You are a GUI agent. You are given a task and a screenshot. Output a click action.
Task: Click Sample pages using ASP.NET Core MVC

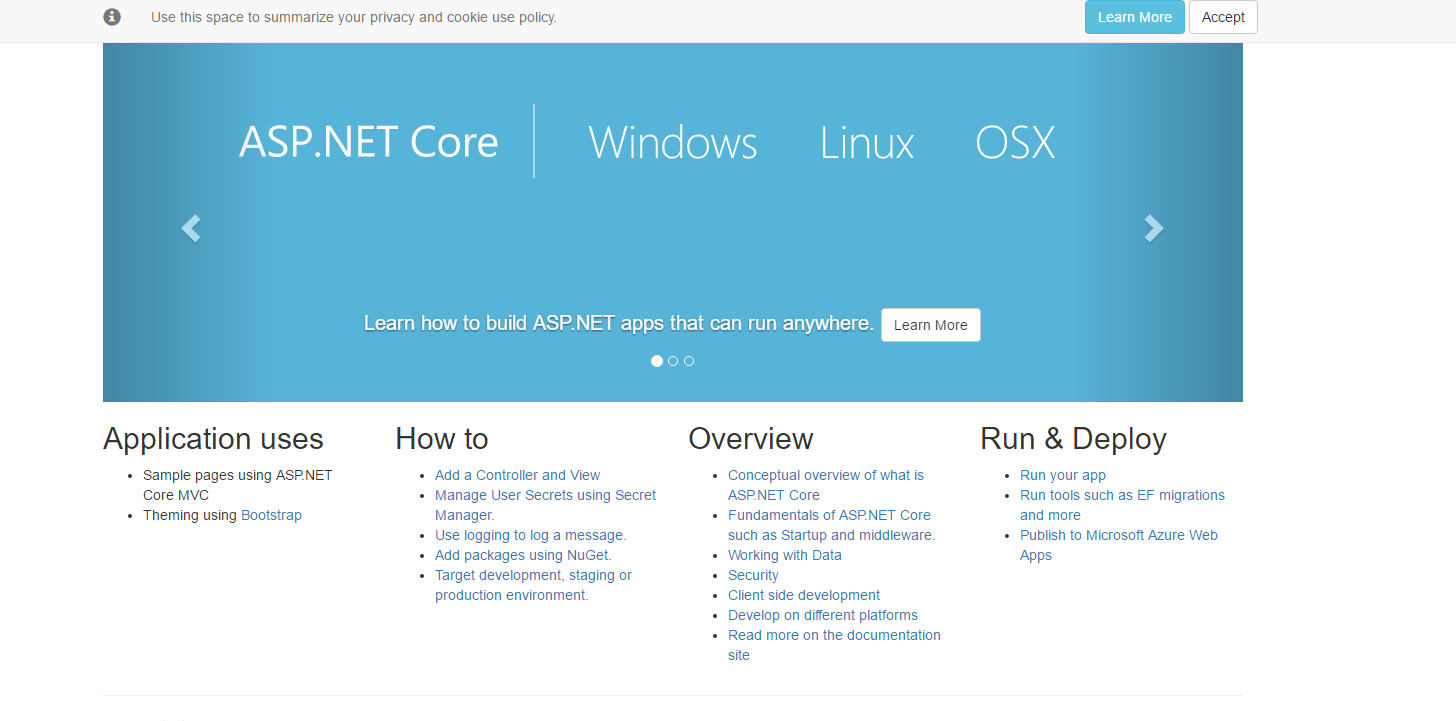tap(237, 485)
